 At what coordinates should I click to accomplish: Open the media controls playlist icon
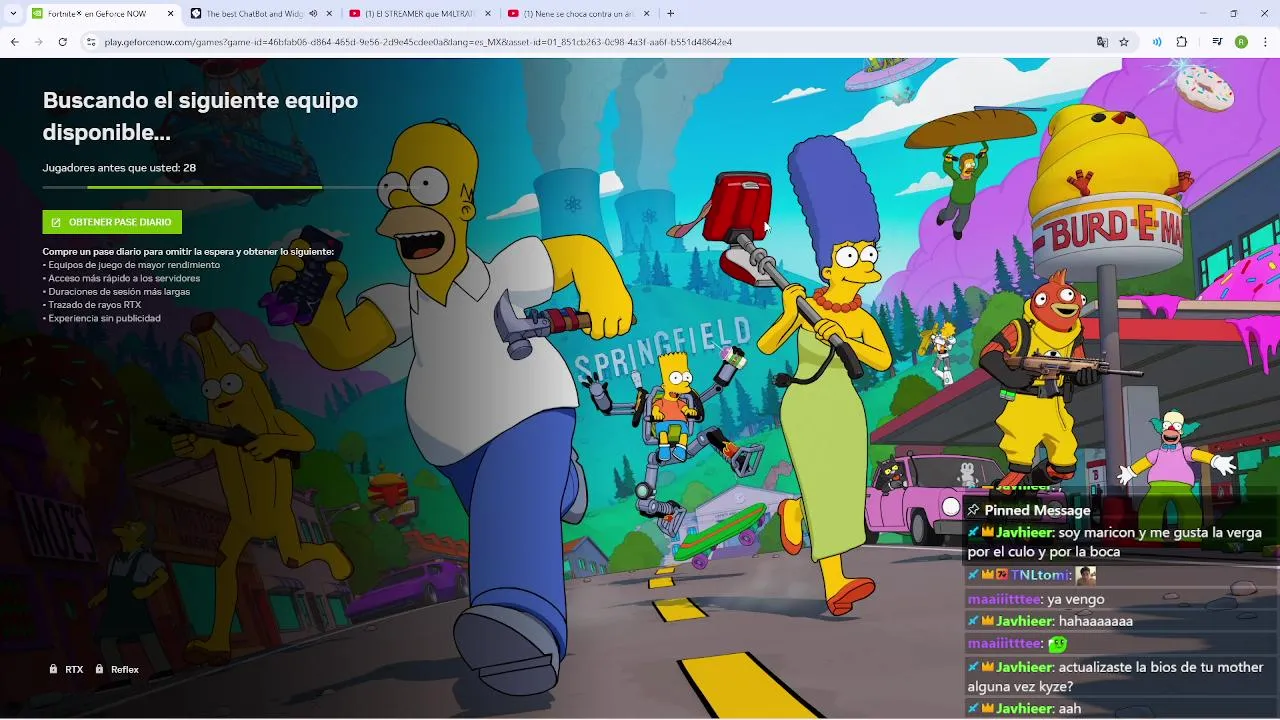(1217, 42)
